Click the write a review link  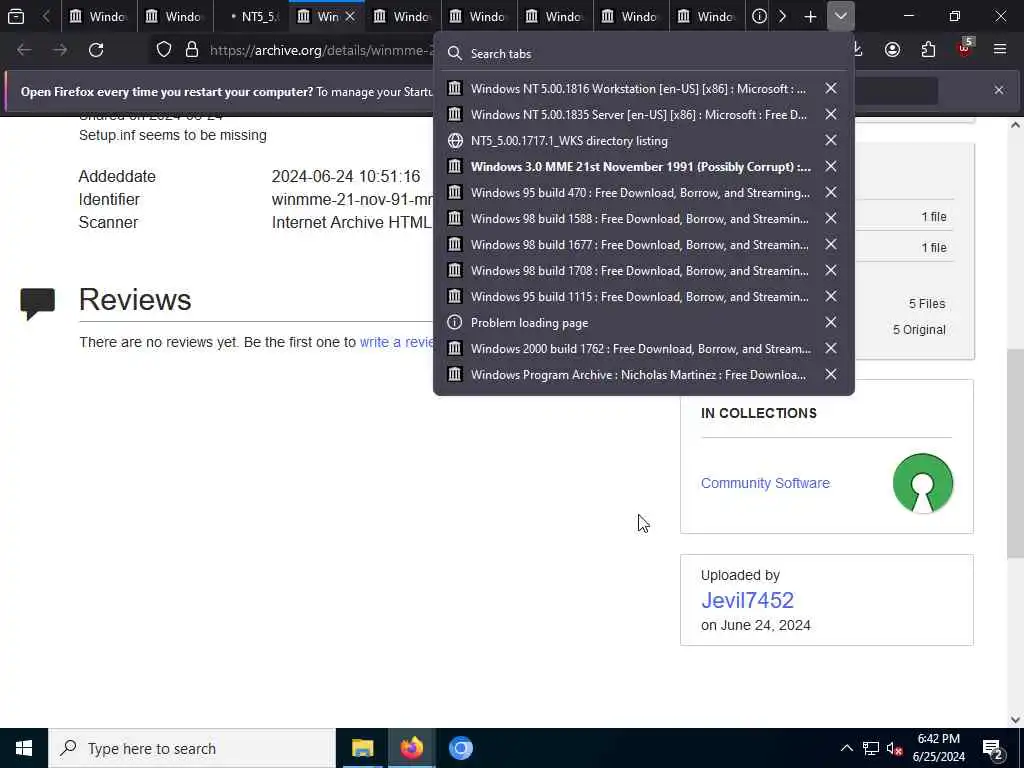[397, 342]
